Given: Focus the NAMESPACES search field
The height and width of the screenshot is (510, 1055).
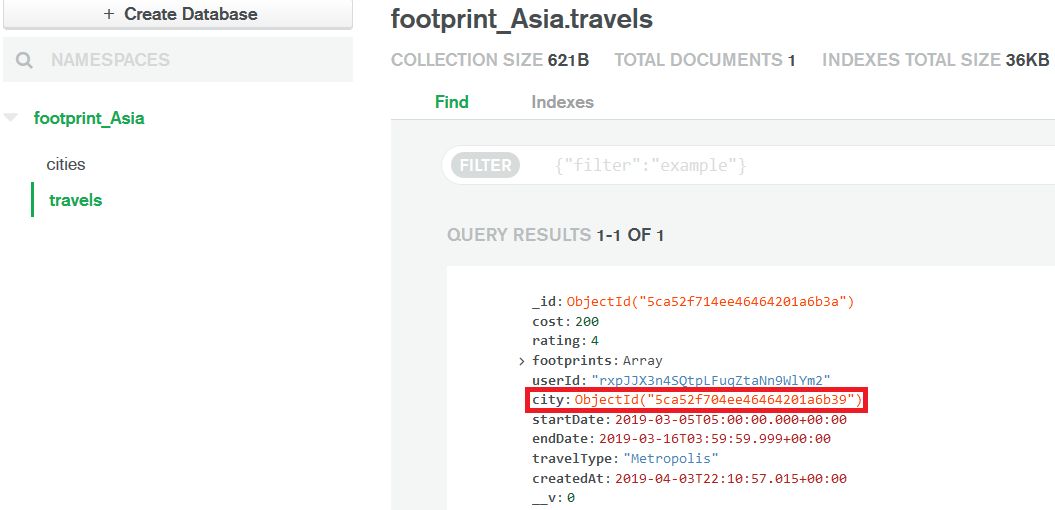Looking at the screenshot, I should click(178, 60).
